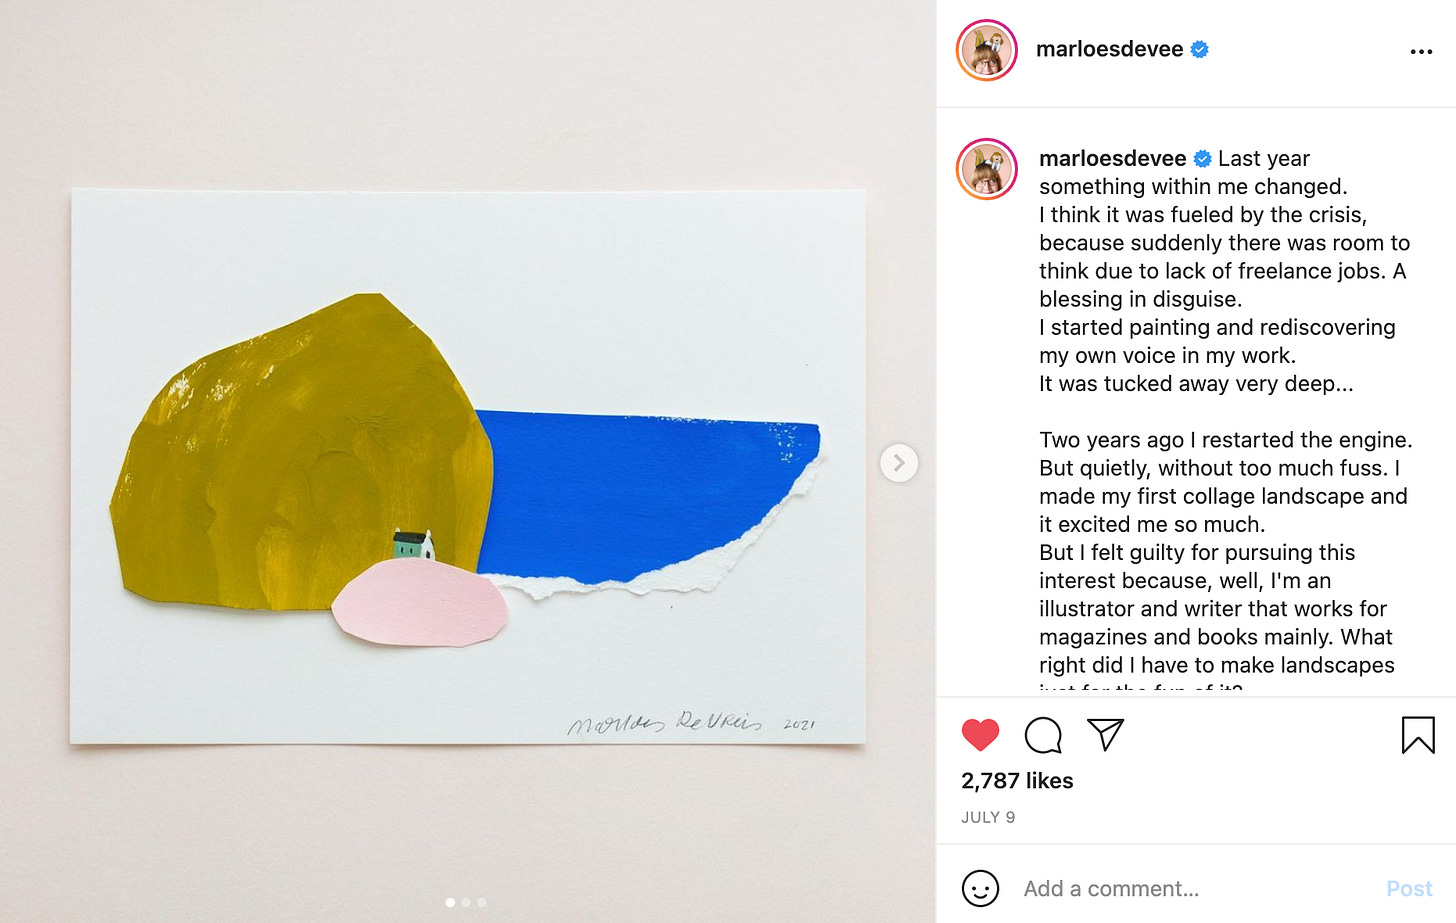Screen dimensions: 1456x923
Task: Share post with paper plane icon
Action: pos(1105,734)
